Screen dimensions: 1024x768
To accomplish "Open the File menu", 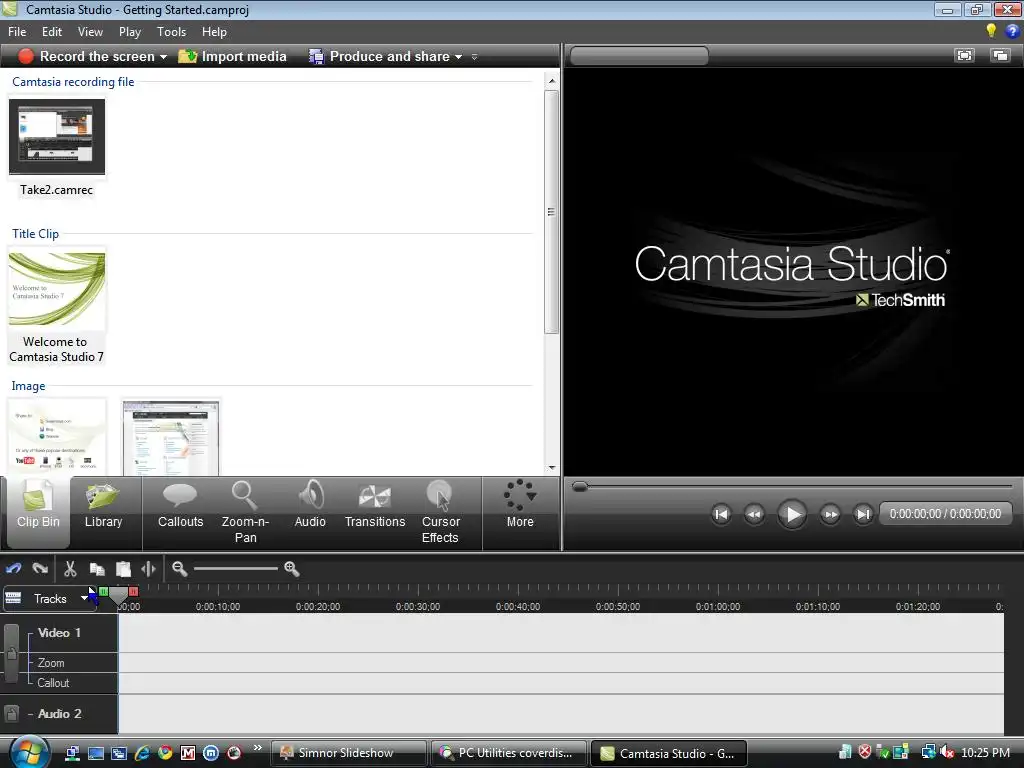I will 17,31.
